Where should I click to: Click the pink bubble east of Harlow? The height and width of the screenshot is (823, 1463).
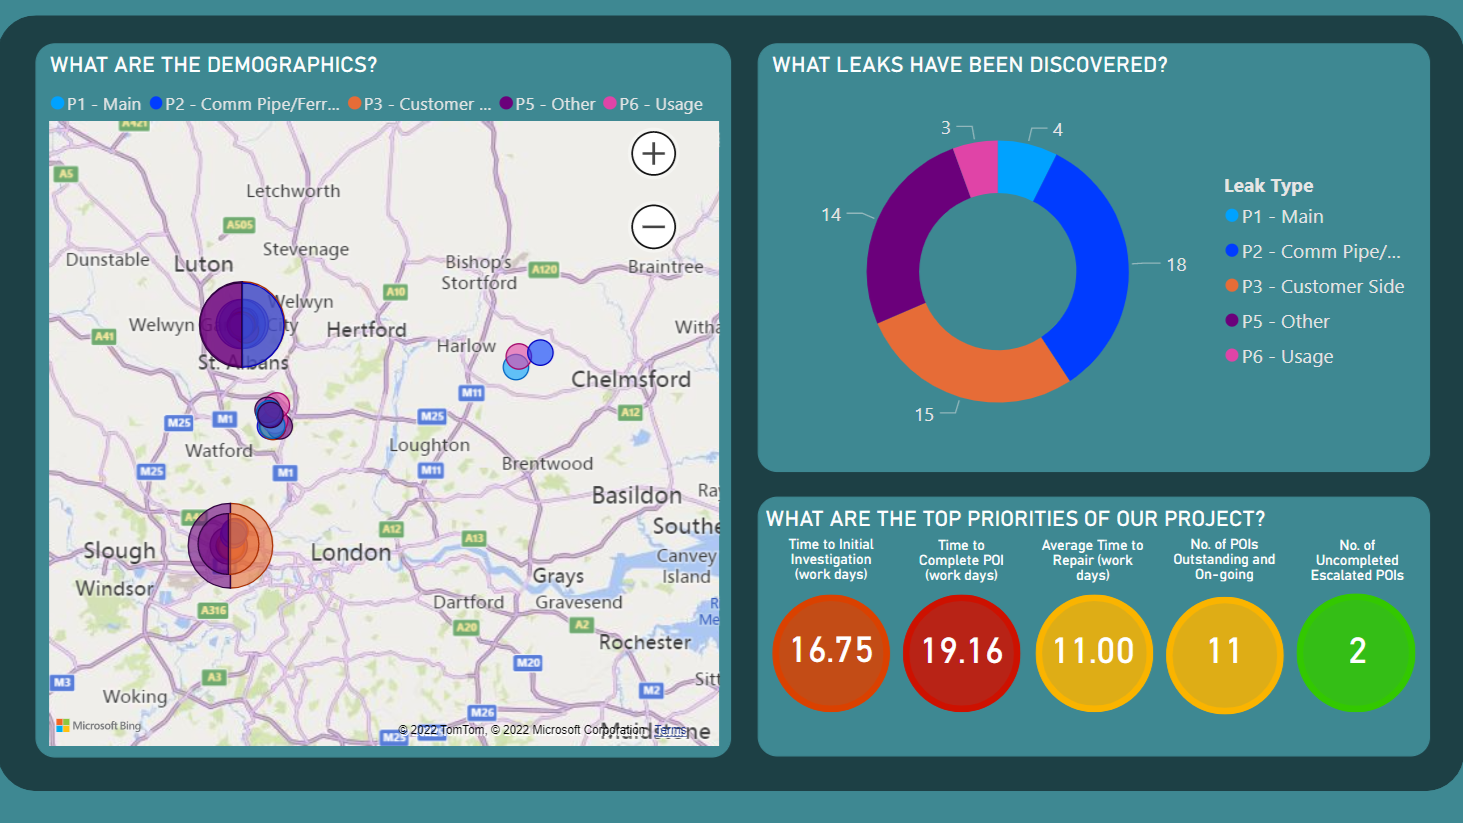click(517, 355)
